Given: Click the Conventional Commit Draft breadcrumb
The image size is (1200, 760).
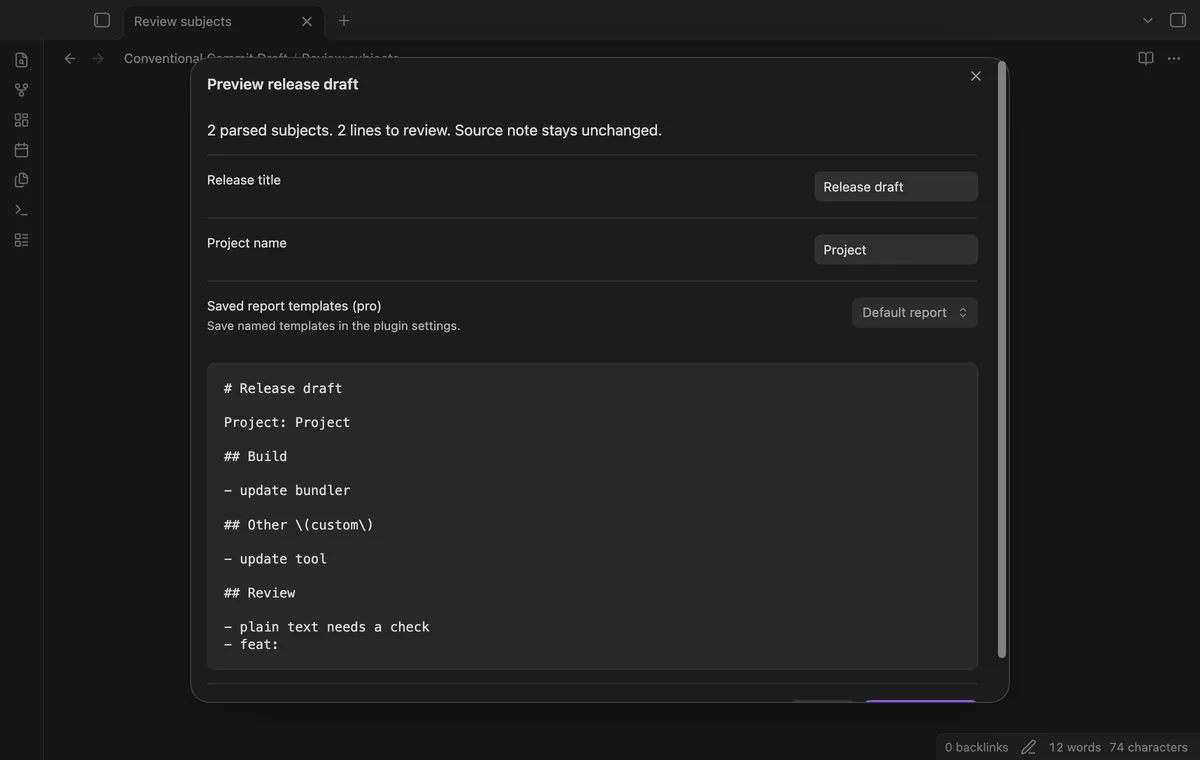Looking at the screenshot, I should pos(205,58).
